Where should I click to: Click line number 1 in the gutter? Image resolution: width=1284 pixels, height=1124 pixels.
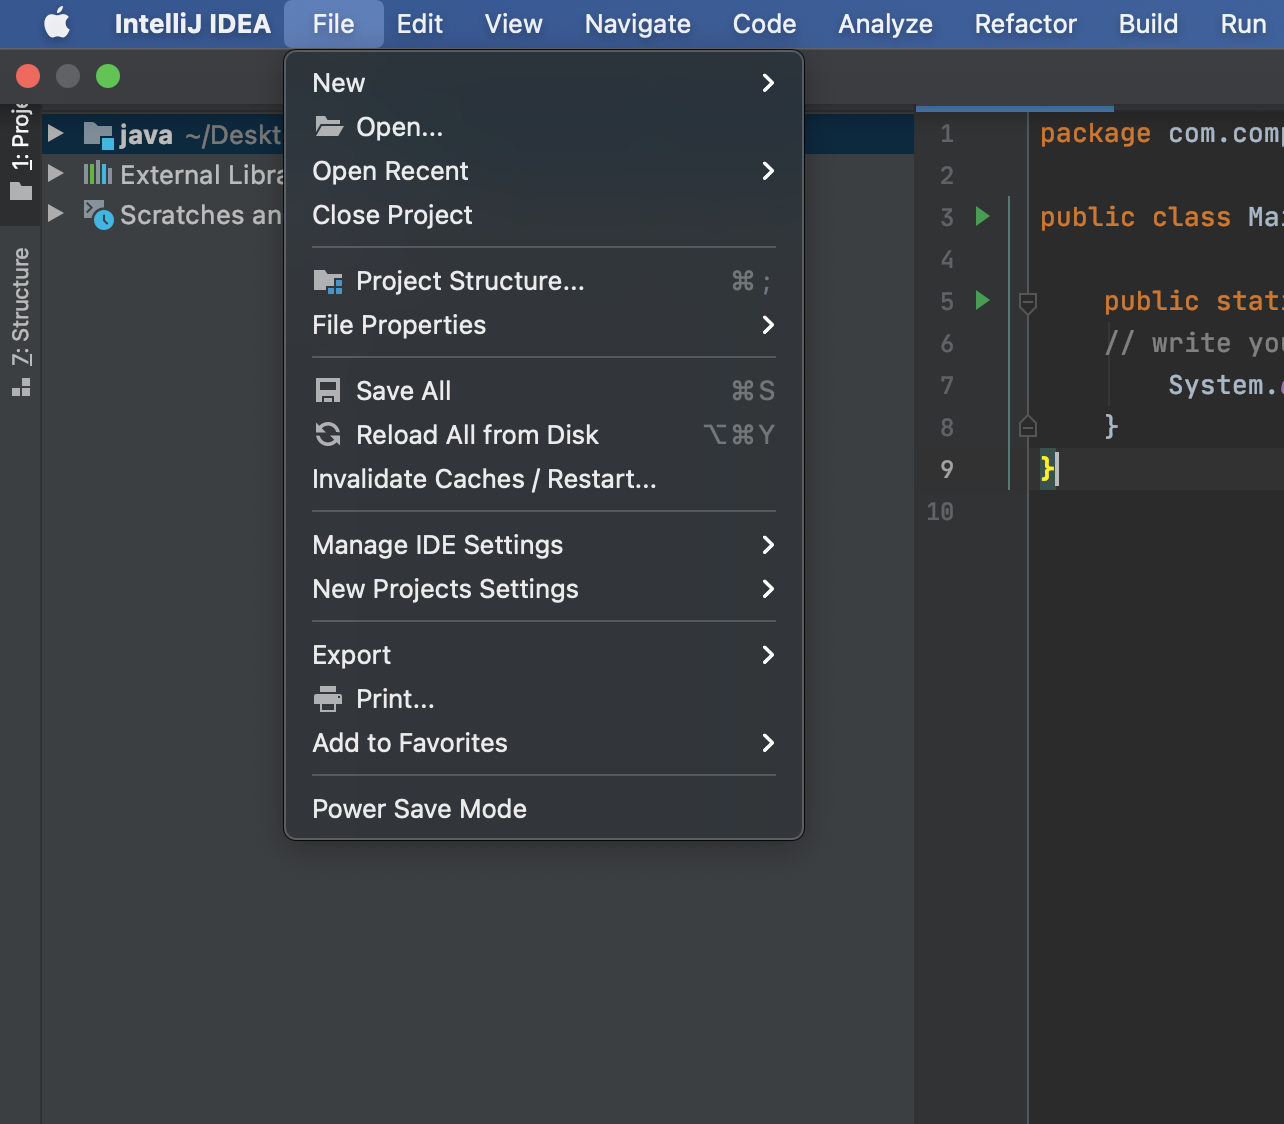(946, 133)
